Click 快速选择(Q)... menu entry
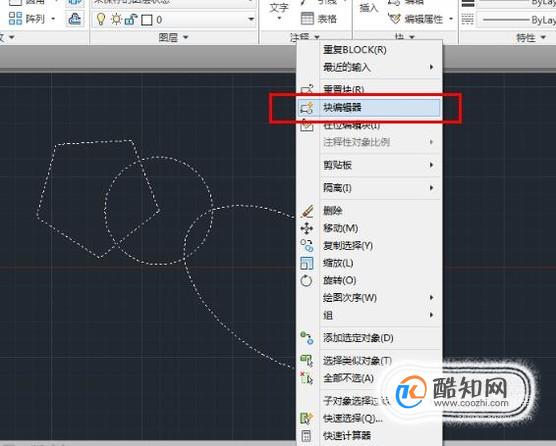Viewport: 556px width, 446px height. point(353,418)
